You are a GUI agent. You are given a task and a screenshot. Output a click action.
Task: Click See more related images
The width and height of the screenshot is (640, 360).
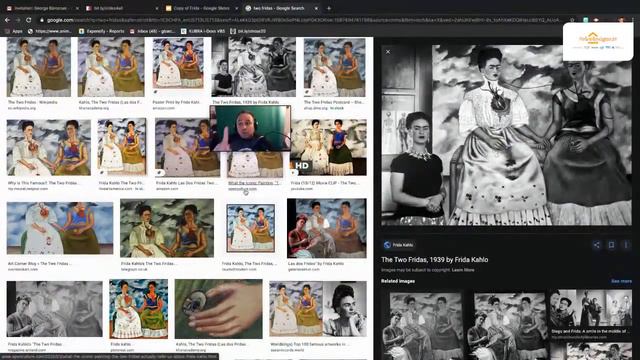click(x=621, y=281)
